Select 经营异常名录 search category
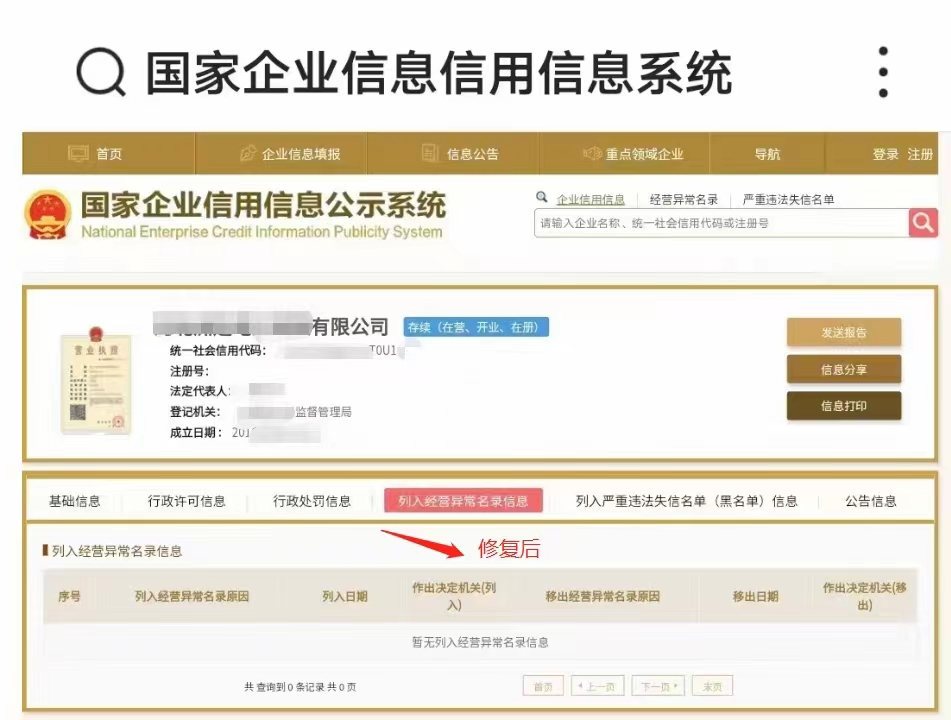The width and height of the screenshot is (951, 720). [x=684, y=200]
